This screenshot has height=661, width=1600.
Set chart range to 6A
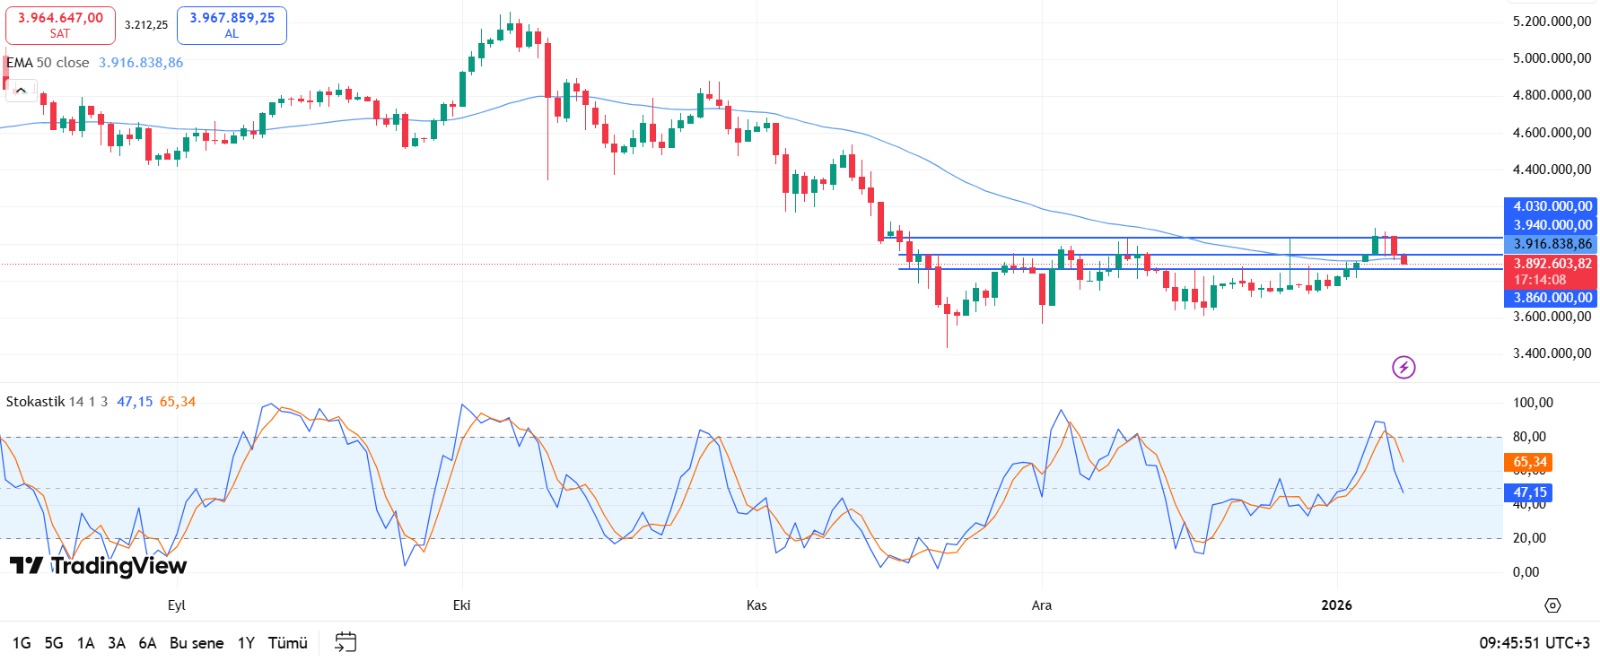148,643
